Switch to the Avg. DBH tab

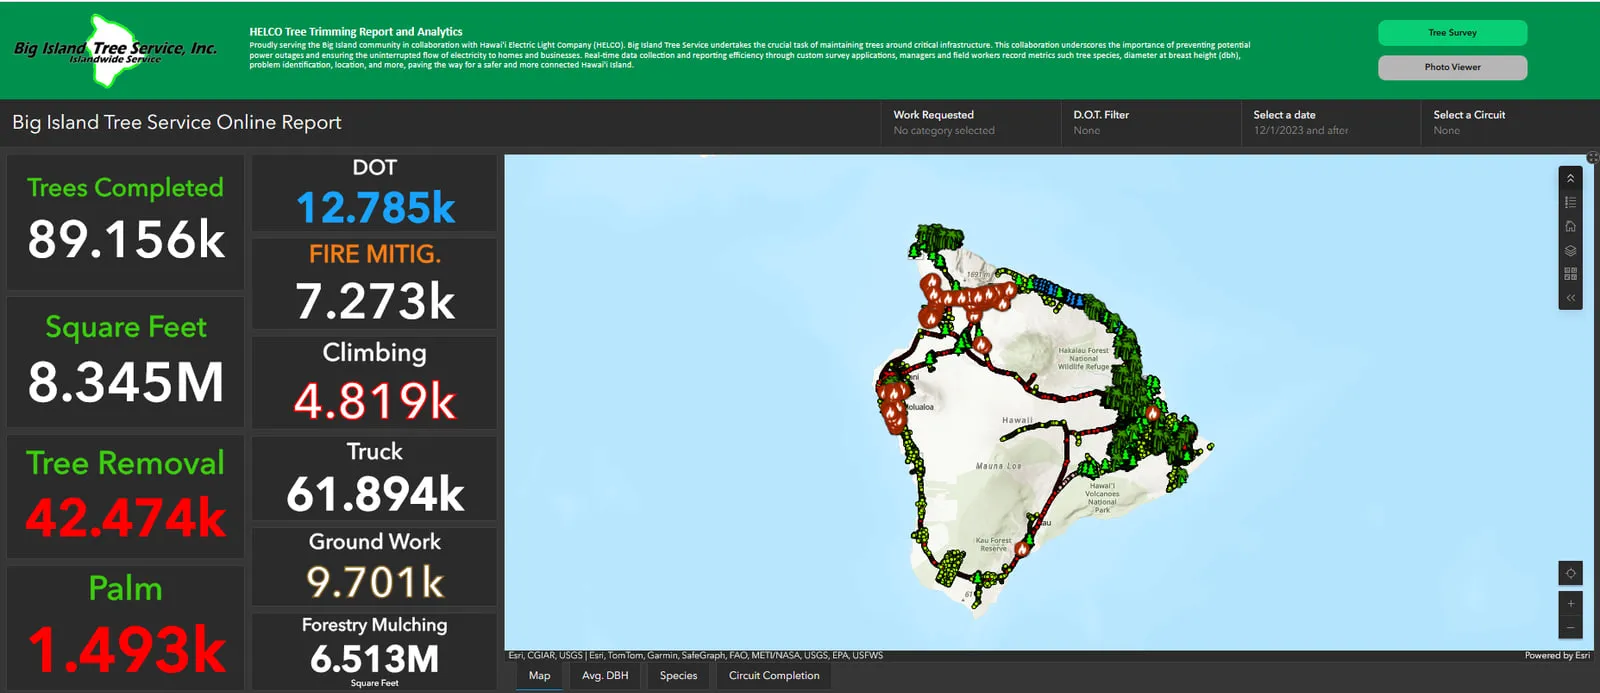point(605,676)
